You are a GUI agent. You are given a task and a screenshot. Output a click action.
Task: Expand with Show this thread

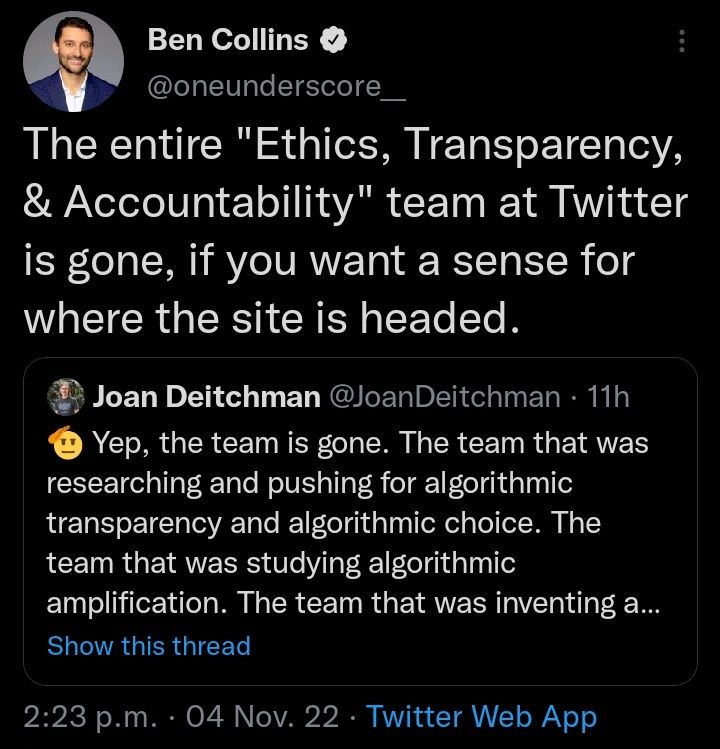148,646
